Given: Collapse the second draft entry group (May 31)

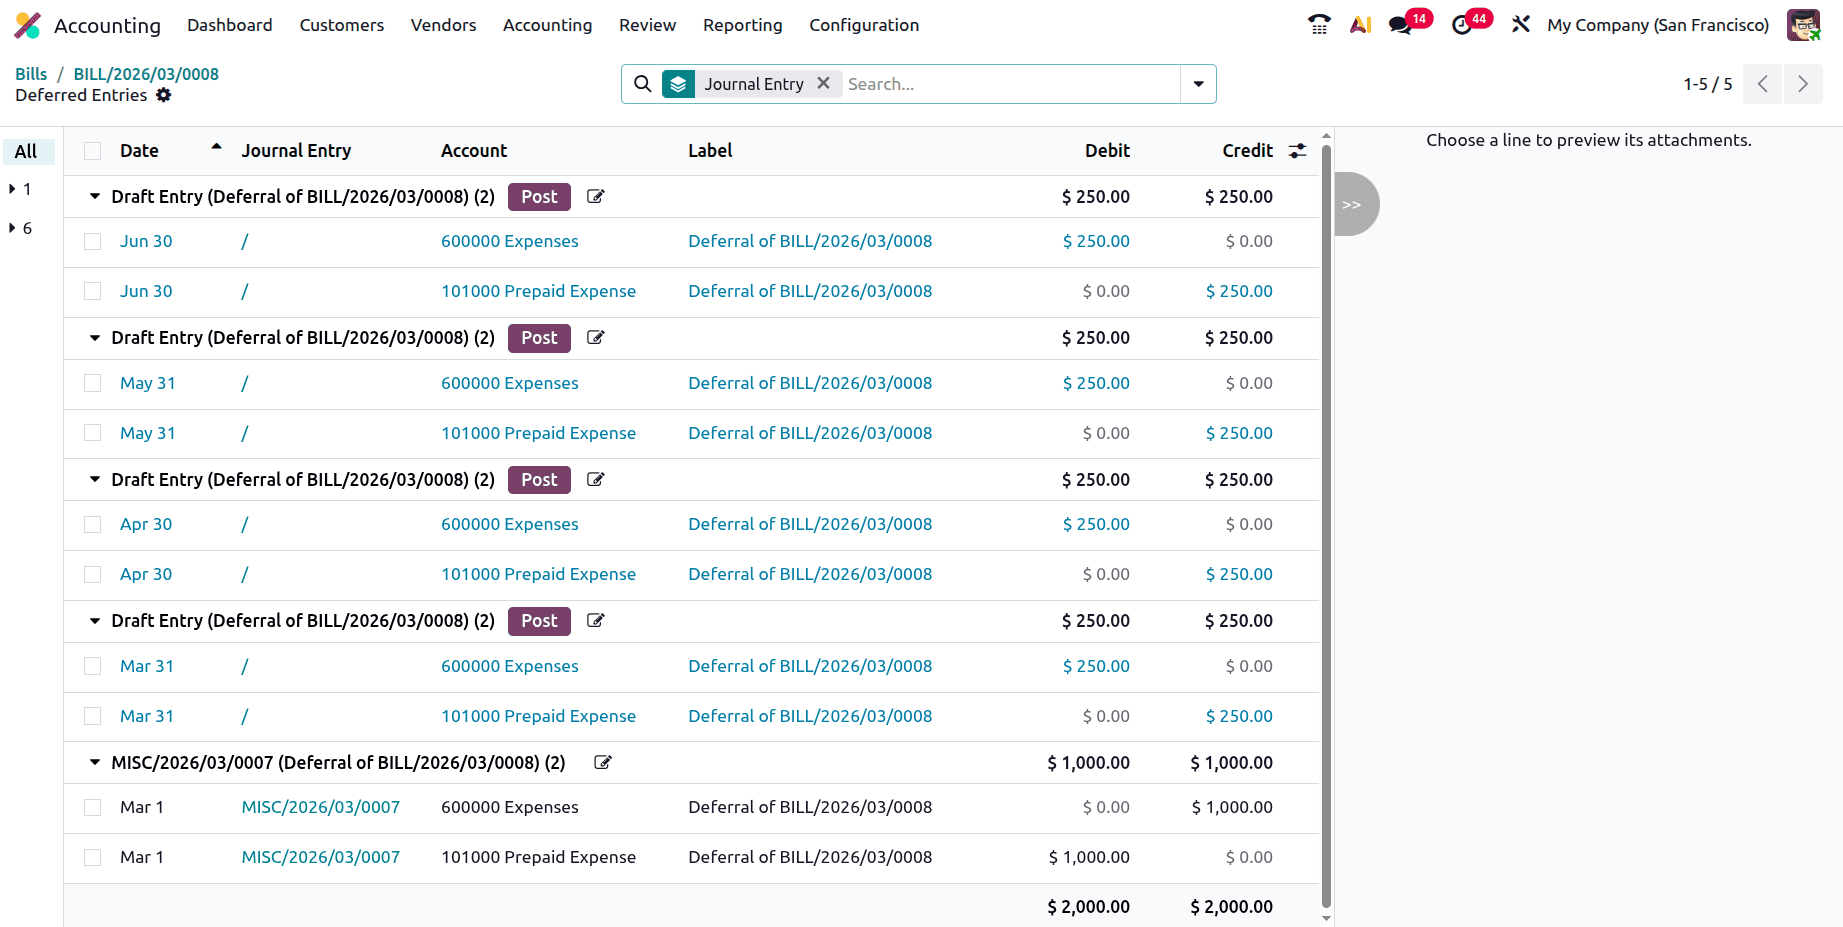Looking at the screenshot, I should [x=95, y=338].
